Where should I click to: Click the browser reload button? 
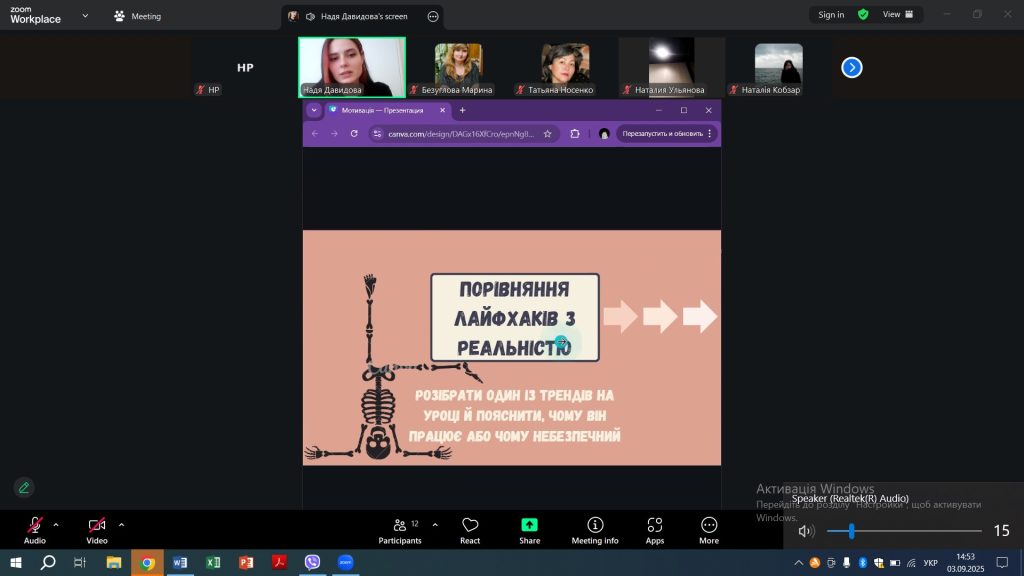[x=354, y=133]
